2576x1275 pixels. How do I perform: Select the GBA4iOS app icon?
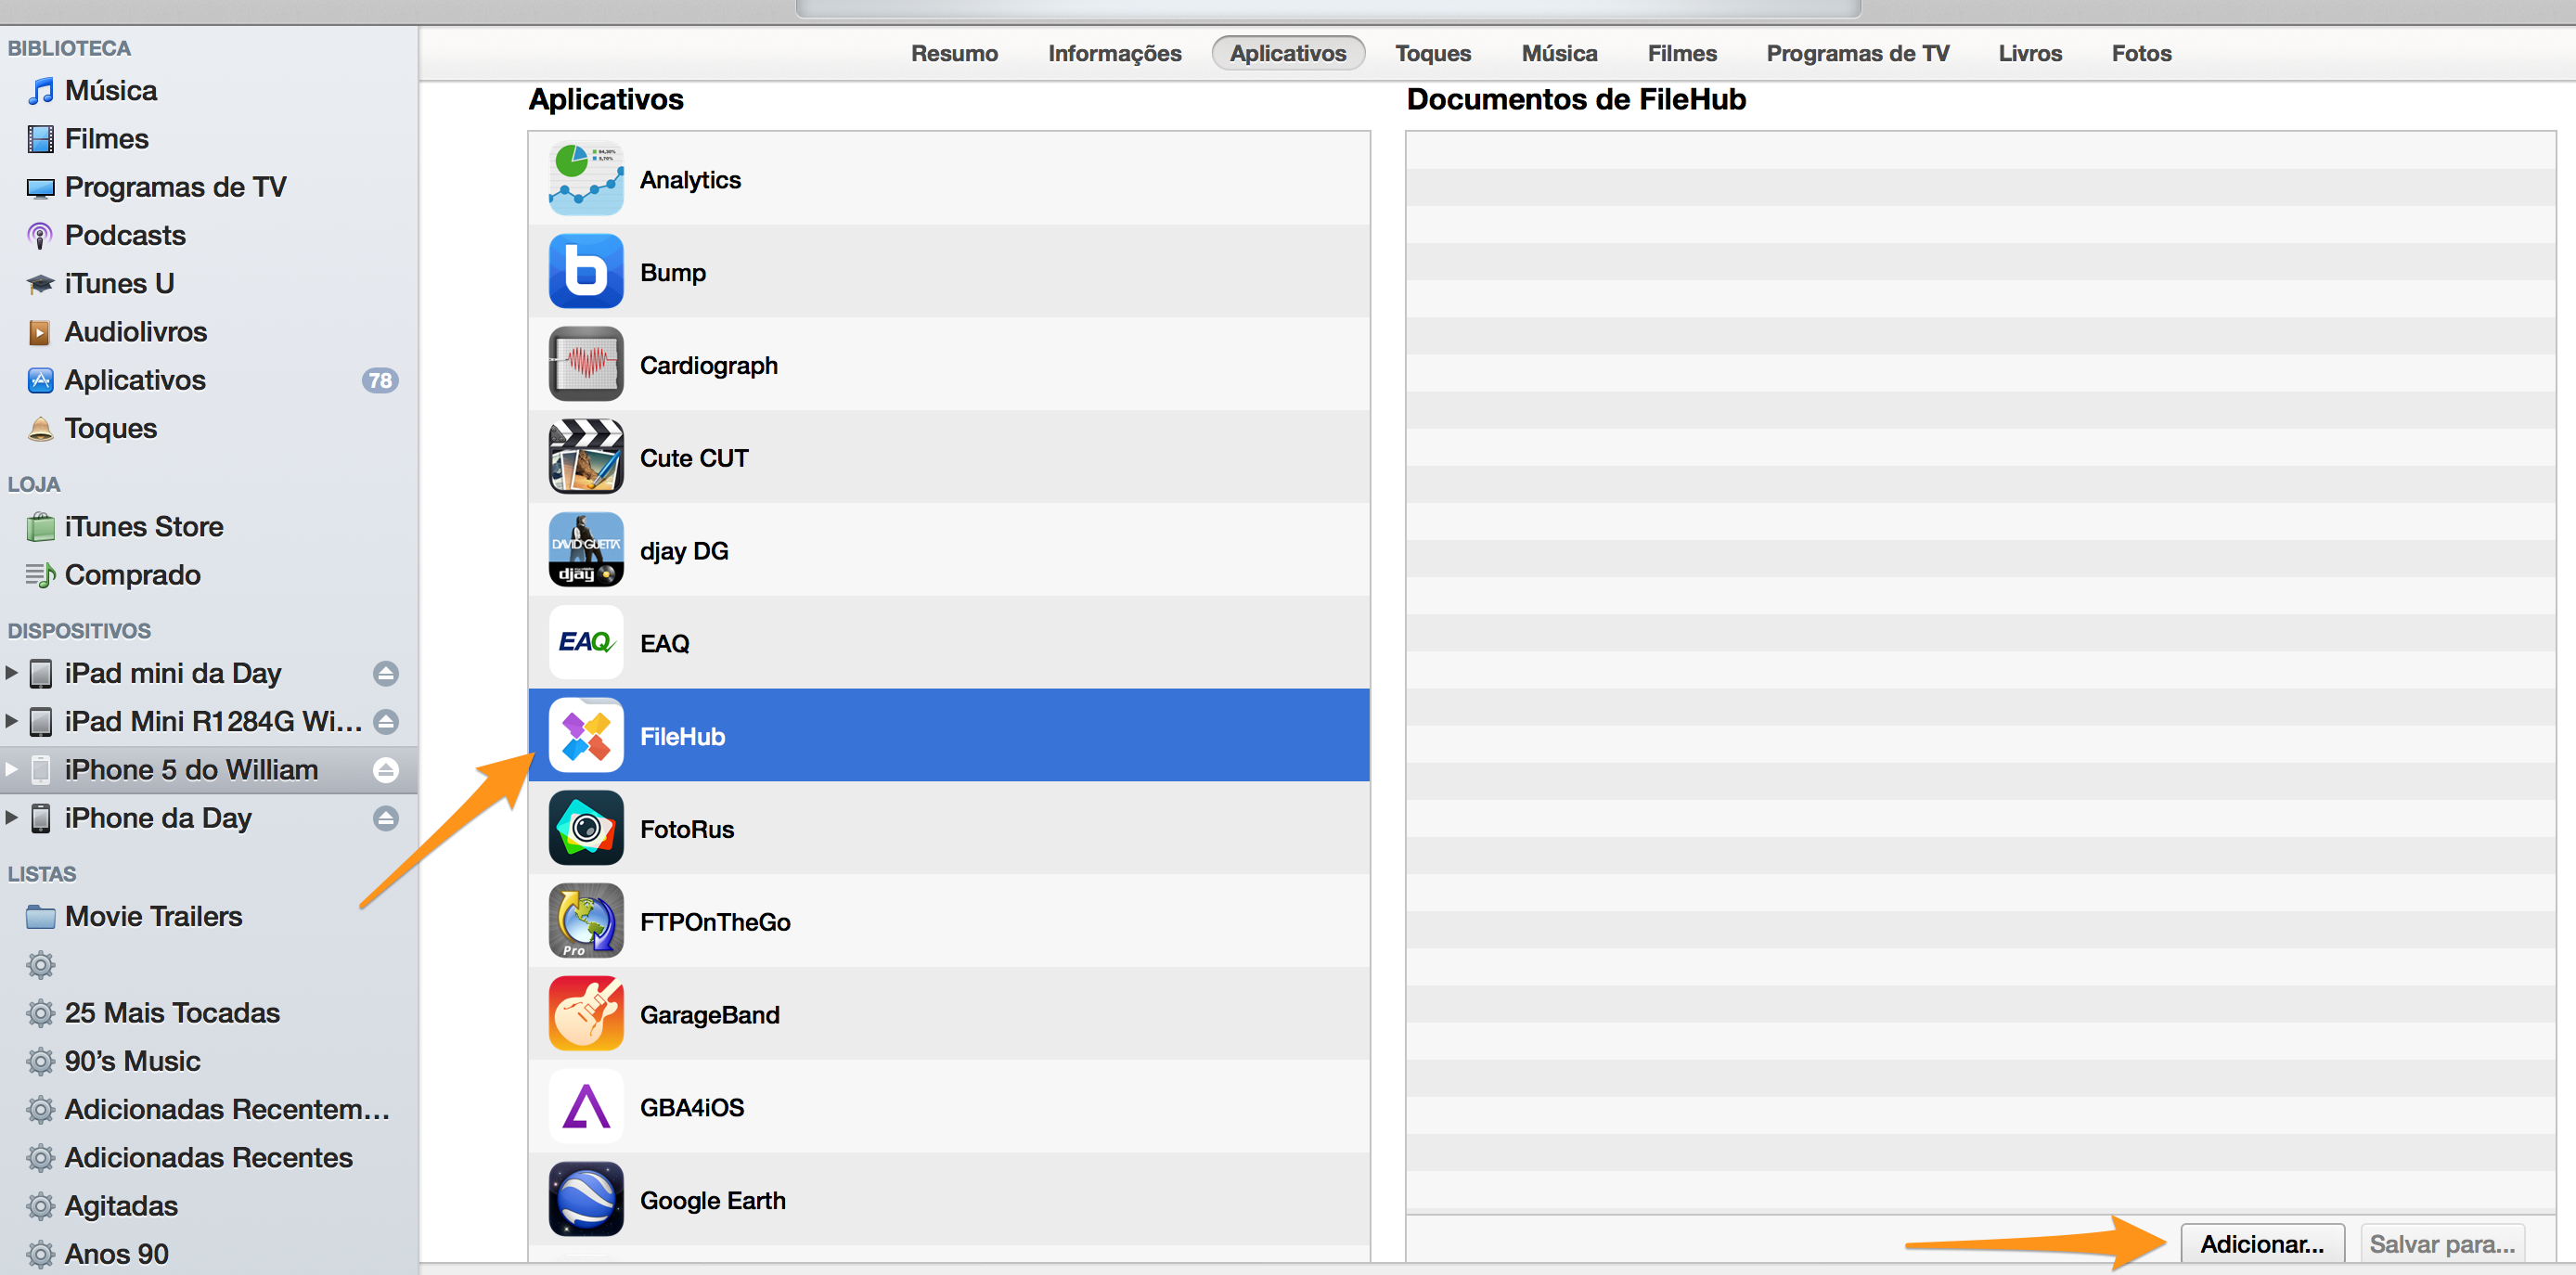(586, 1106)
